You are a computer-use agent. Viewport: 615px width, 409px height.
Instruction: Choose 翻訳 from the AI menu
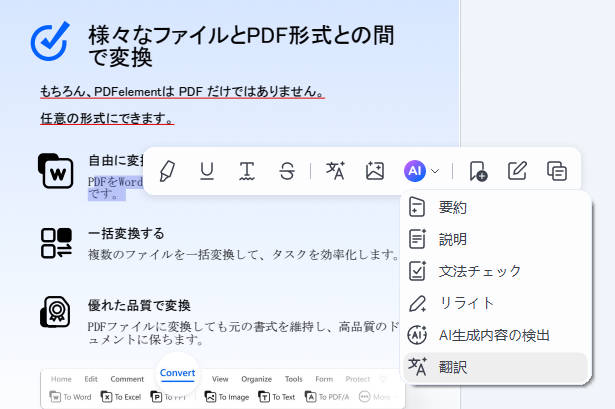(496, 367)
